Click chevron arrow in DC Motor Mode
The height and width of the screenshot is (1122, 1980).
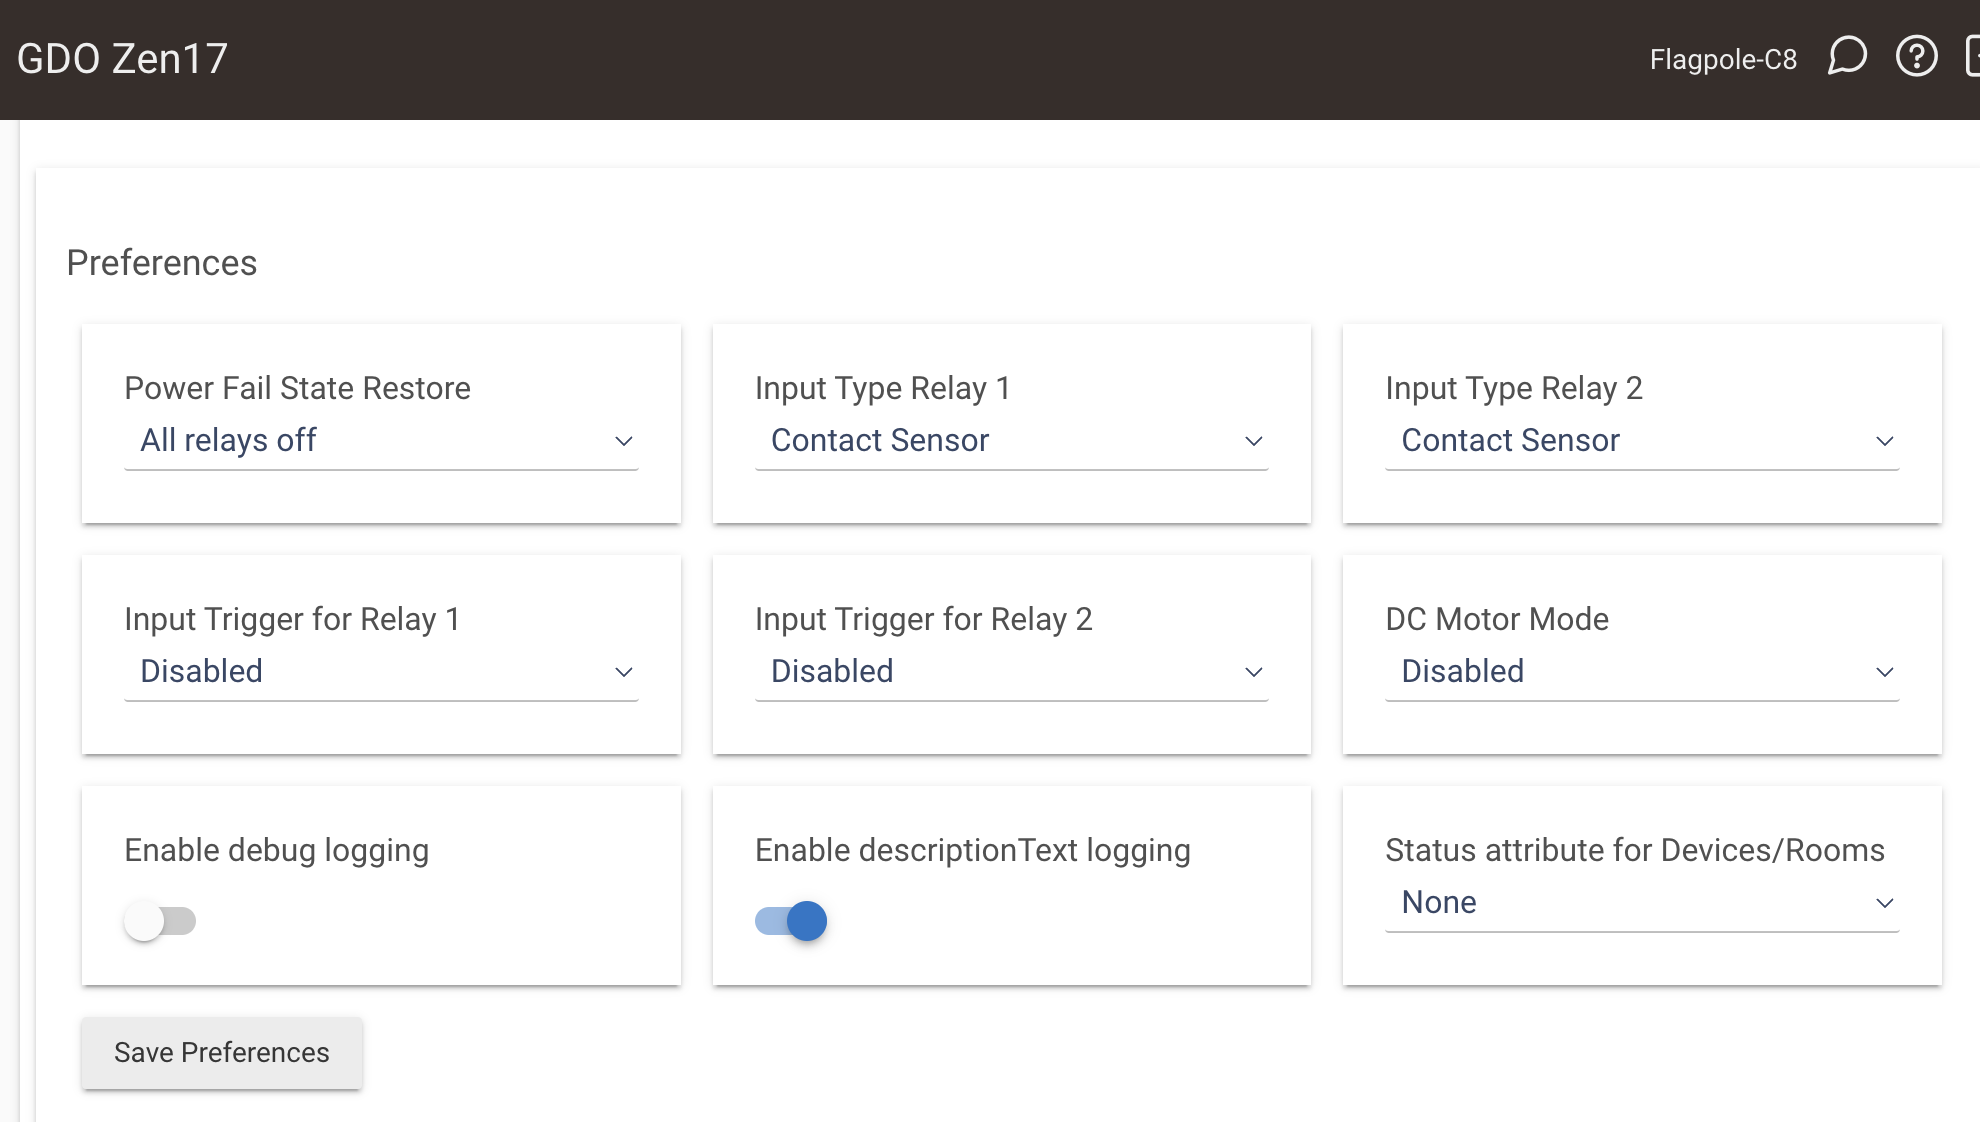(1885, 673)
